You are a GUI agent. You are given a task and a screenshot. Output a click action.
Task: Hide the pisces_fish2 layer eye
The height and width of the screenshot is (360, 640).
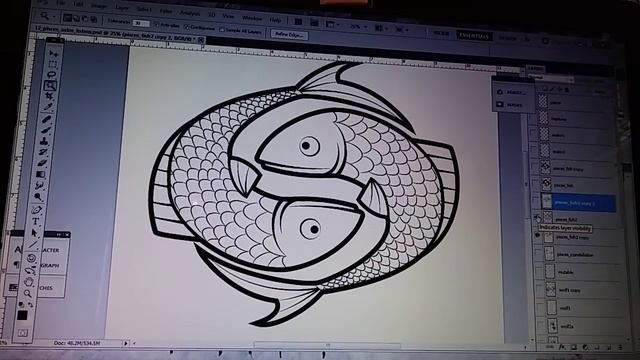pos(538,219)
